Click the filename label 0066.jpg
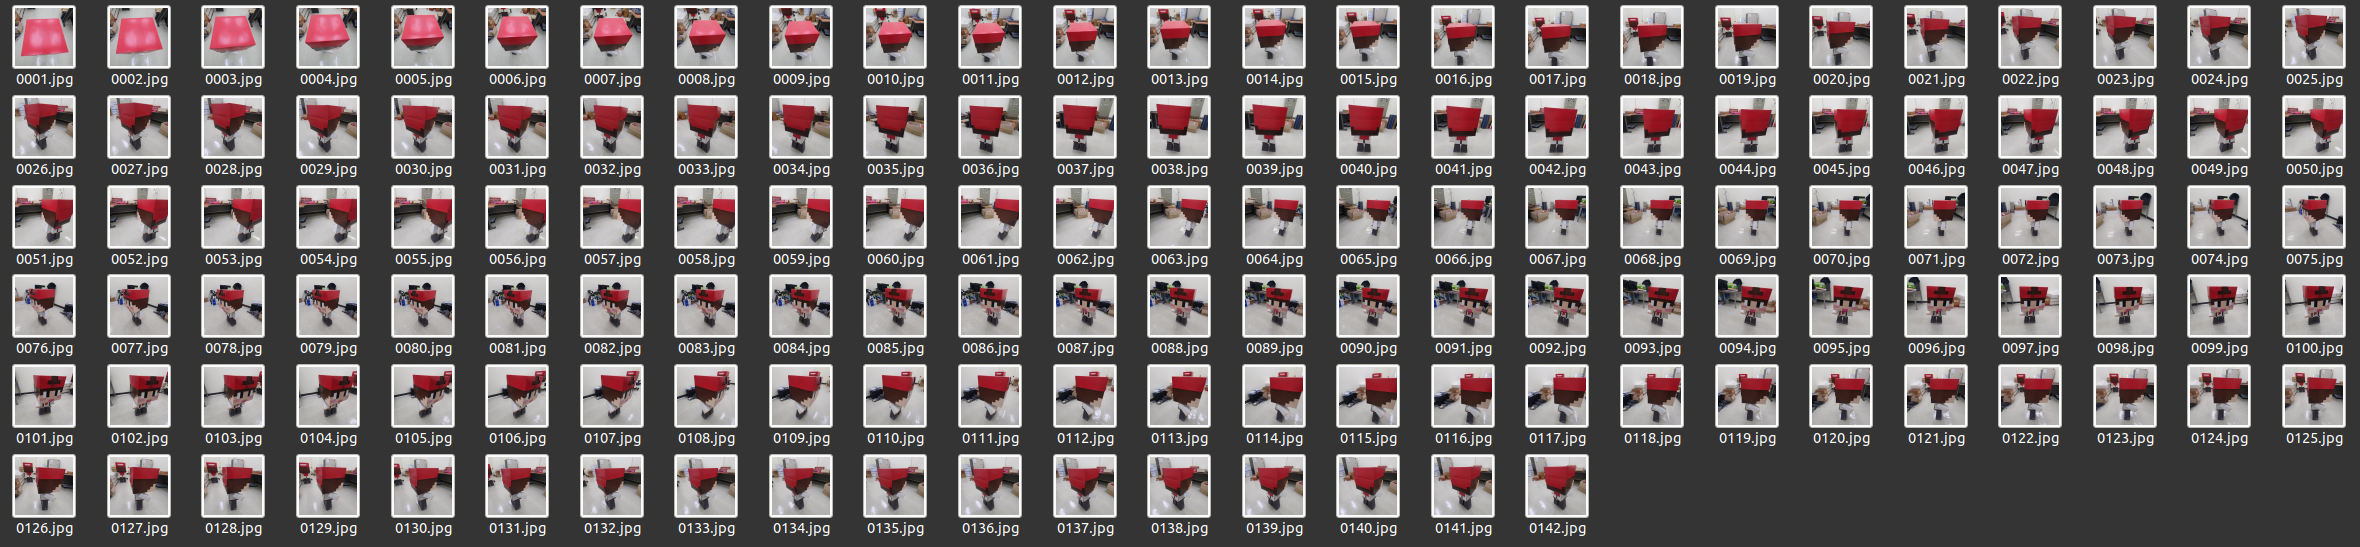This screenshot has height=547, width=2360. pos(1463,259)
